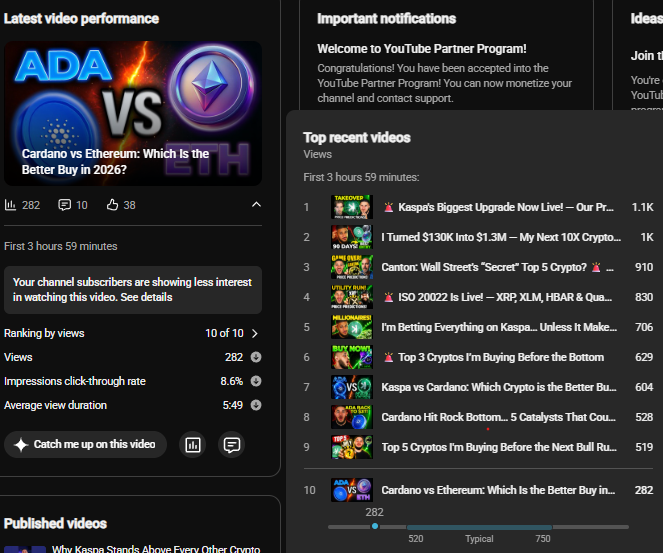Click 'Why Kaspa Stands Above Every Other Crypto' video
This screenshot has height=553, width=663.
(156, 549)
